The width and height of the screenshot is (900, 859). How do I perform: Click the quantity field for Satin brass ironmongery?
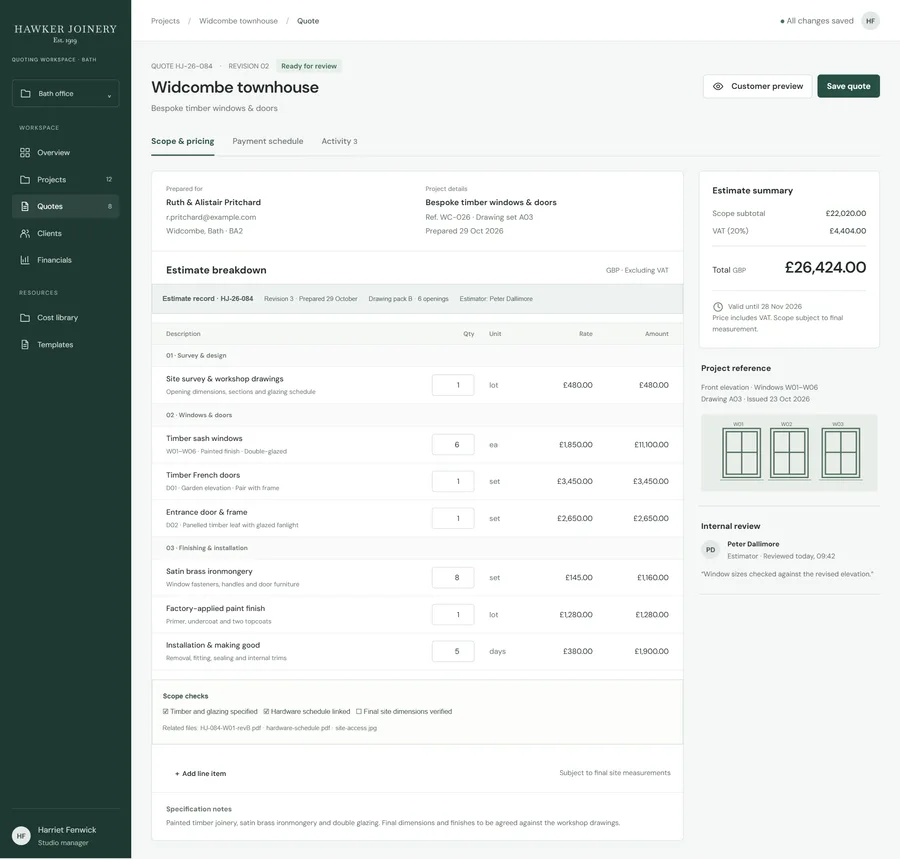point(453,578)
